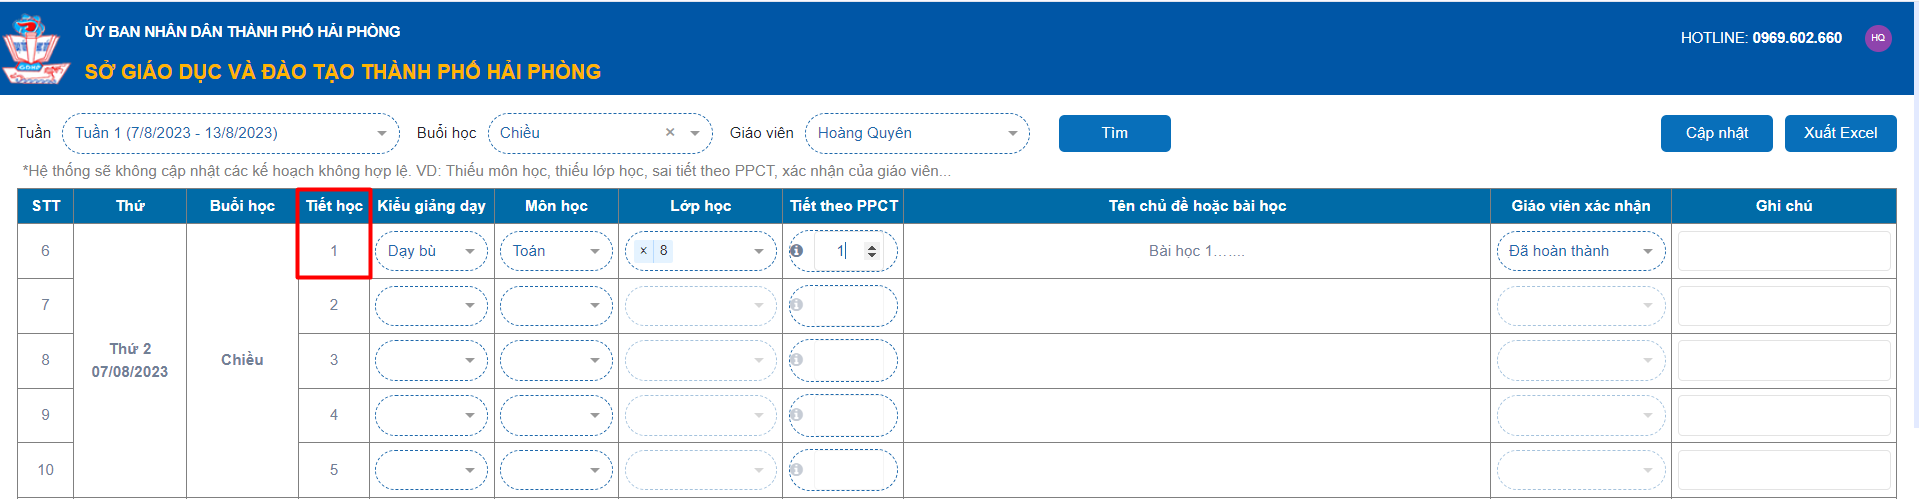
Task: Click info icon in first PPCT cell
Action: coord(796,251)
